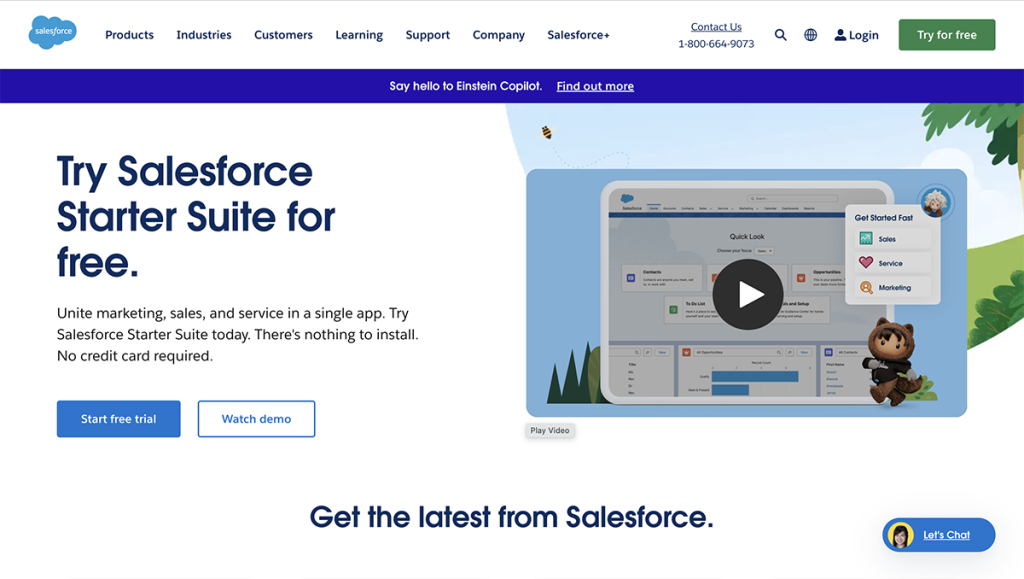The width and height of the screenshot is (1024, 579).
Task: Click the Start free trial button
Action: point(118,419)
